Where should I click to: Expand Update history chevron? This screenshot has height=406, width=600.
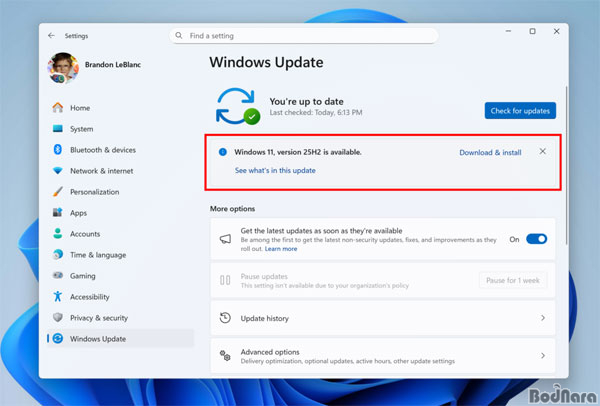click(543, 318)
